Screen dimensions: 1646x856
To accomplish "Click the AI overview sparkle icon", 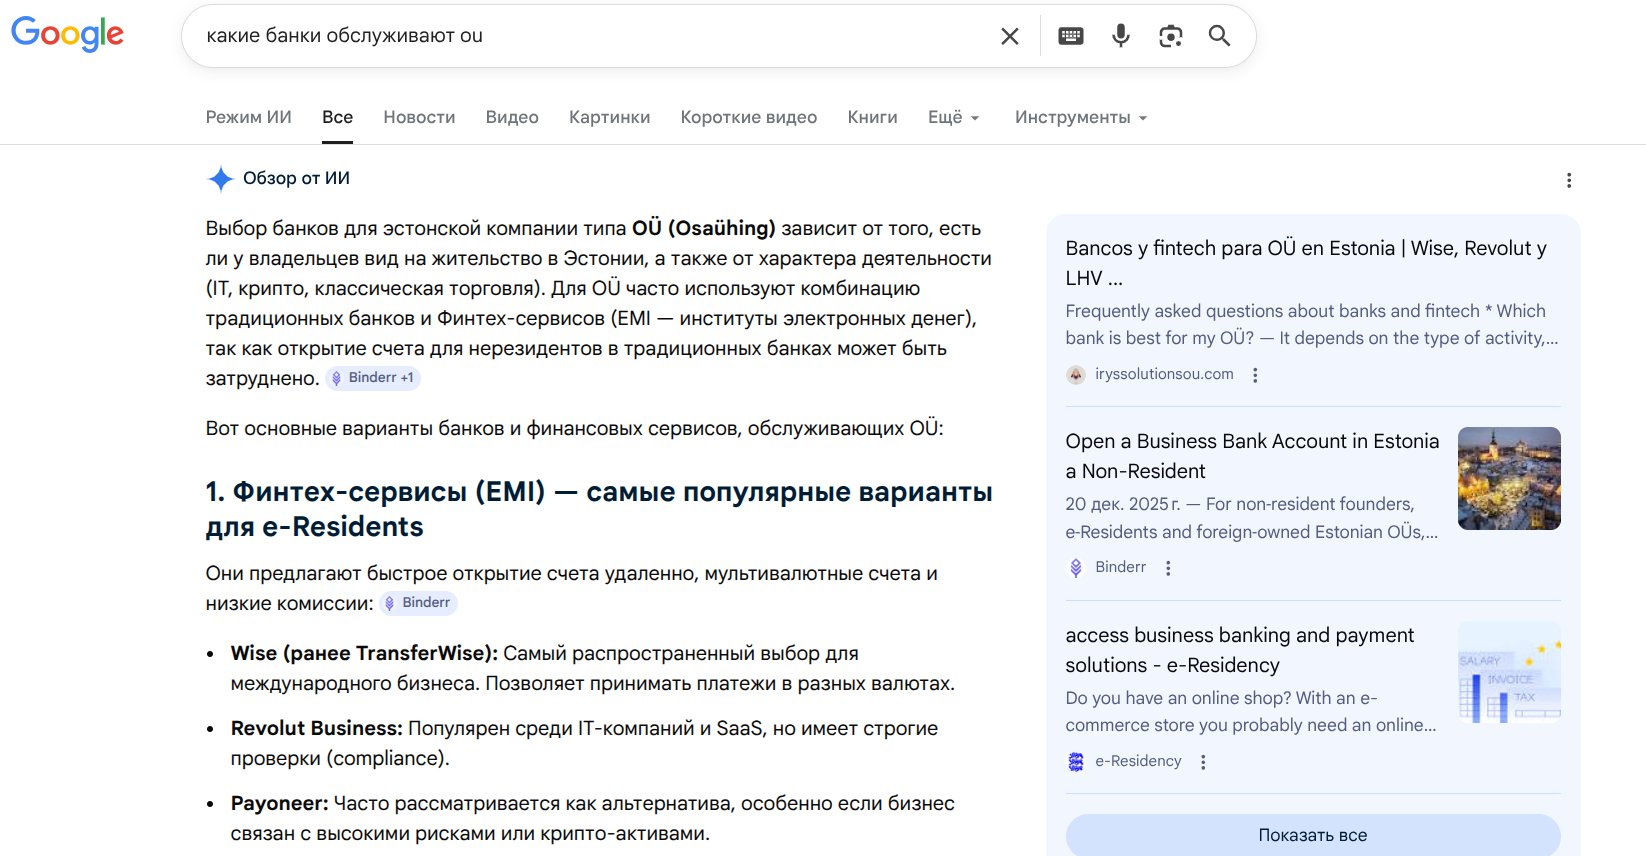I will (x=220, y=179).
